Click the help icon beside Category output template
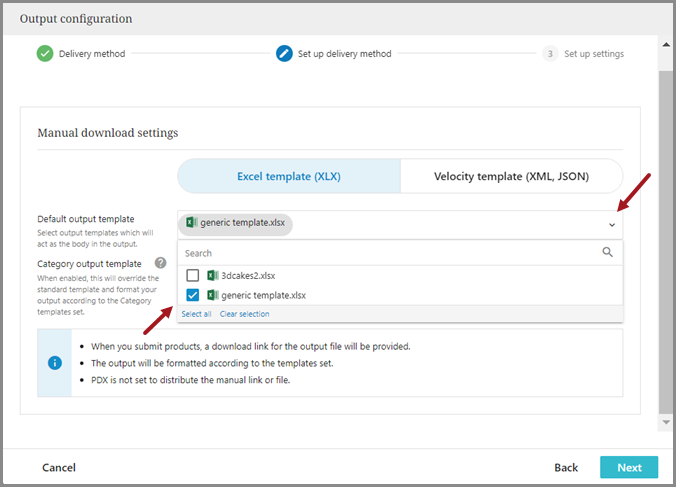This screenshot has height=487, width=676. 160,263
